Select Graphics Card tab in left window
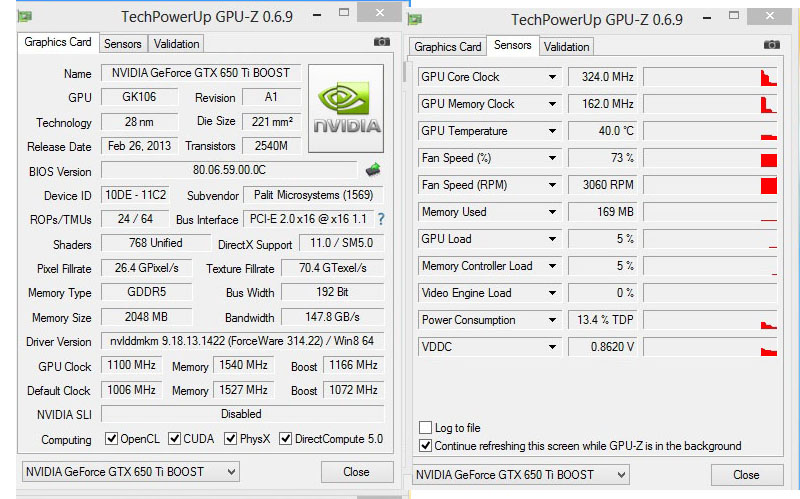 coord(58,42)
